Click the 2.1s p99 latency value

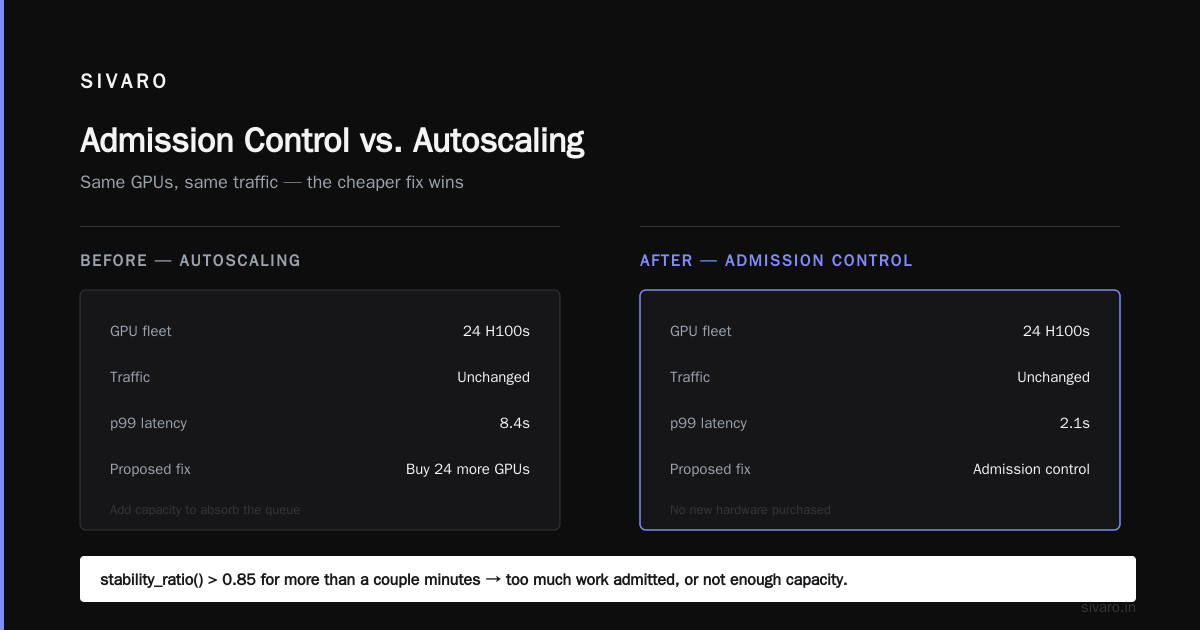tap(1075, 423)
